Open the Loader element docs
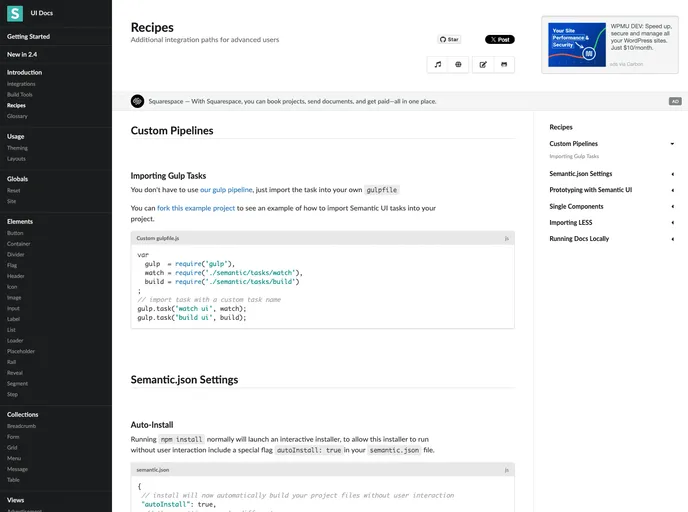 coord(15,340)
